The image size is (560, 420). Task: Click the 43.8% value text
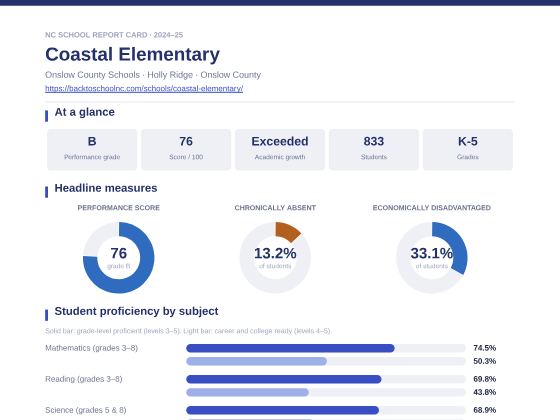pyautogui.click(x=485, y=392)
